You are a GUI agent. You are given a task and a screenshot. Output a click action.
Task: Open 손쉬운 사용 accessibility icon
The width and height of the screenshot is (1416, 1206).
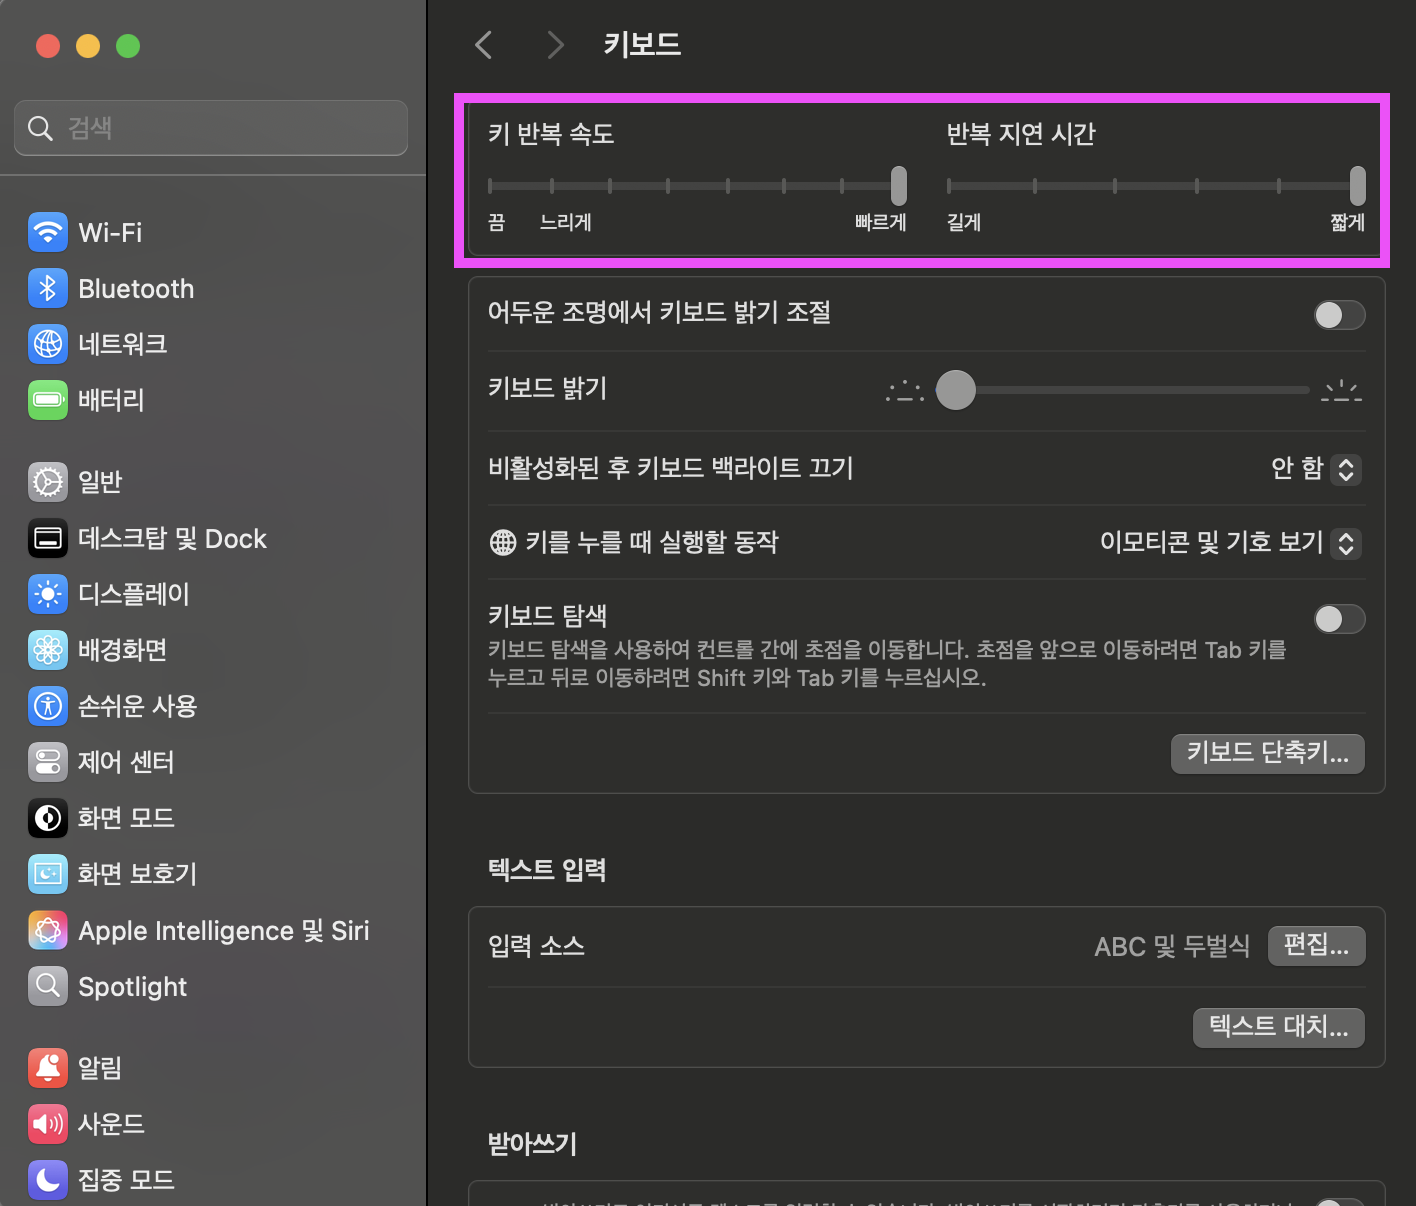point(48,706)
